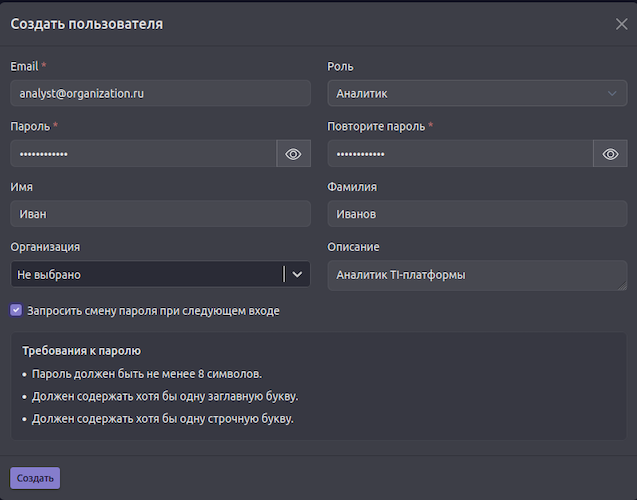The width and height of the screenshot is (637, 500).
Task: Click the Запросить смену пароля label text
Action: tap(153, 311)
